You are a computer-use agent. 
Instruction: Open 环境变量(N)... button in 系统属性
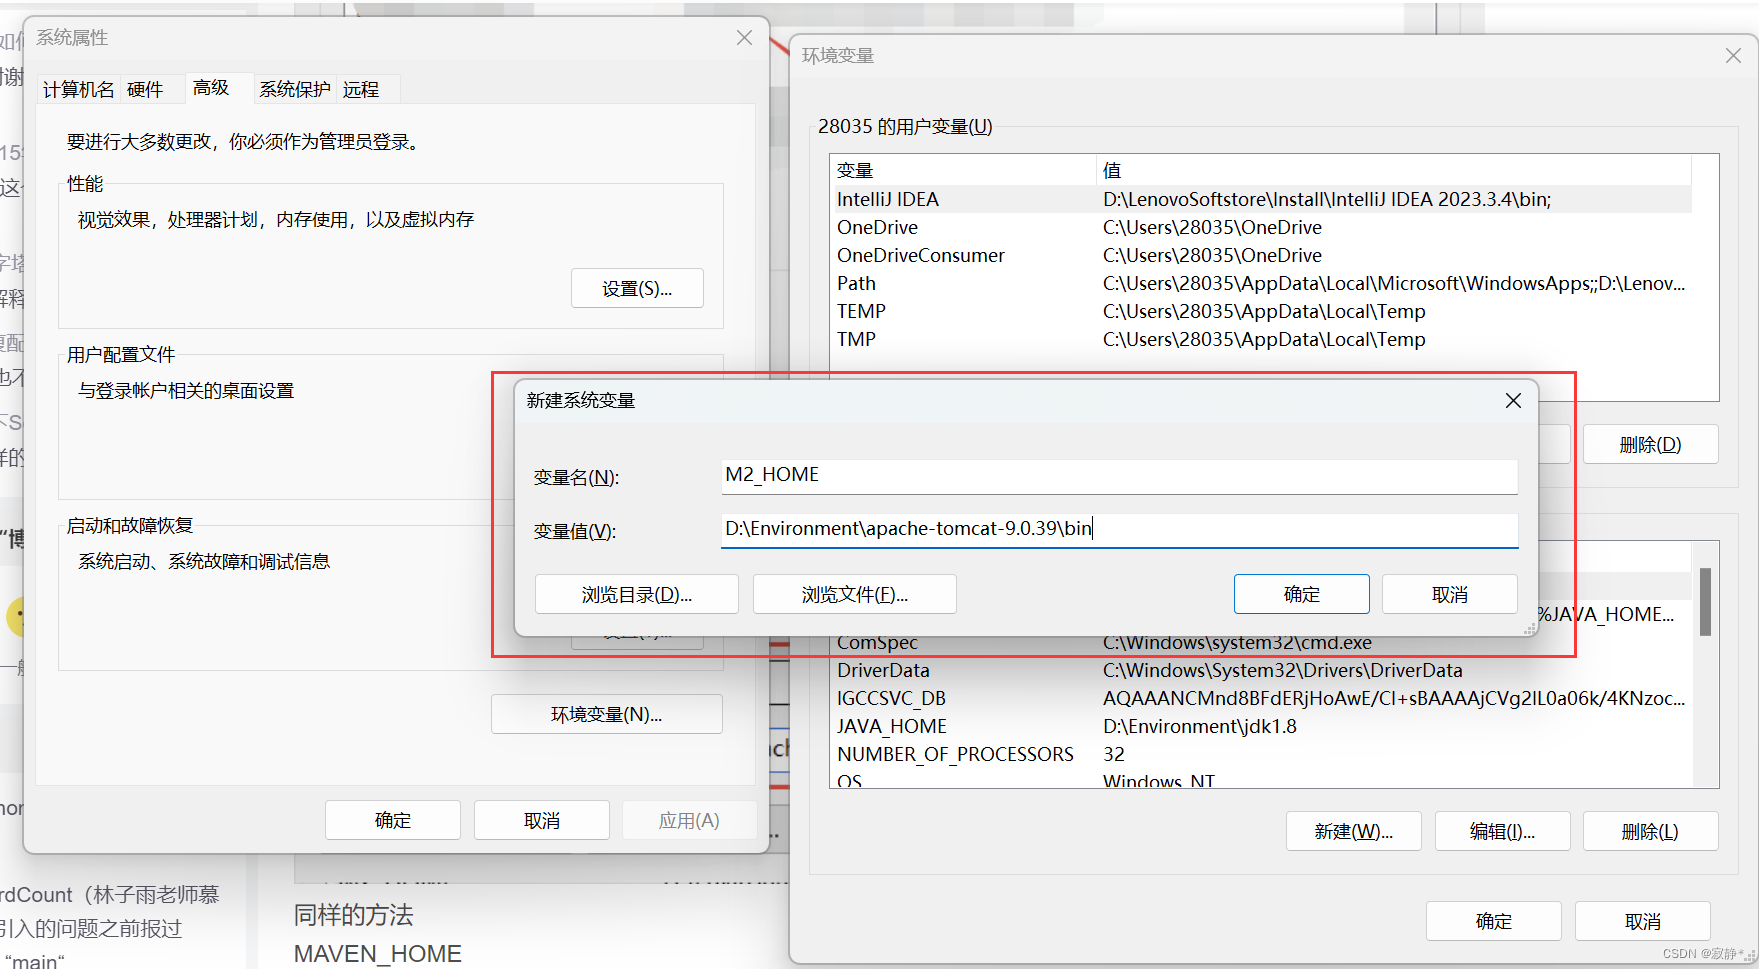coord(606,714)
